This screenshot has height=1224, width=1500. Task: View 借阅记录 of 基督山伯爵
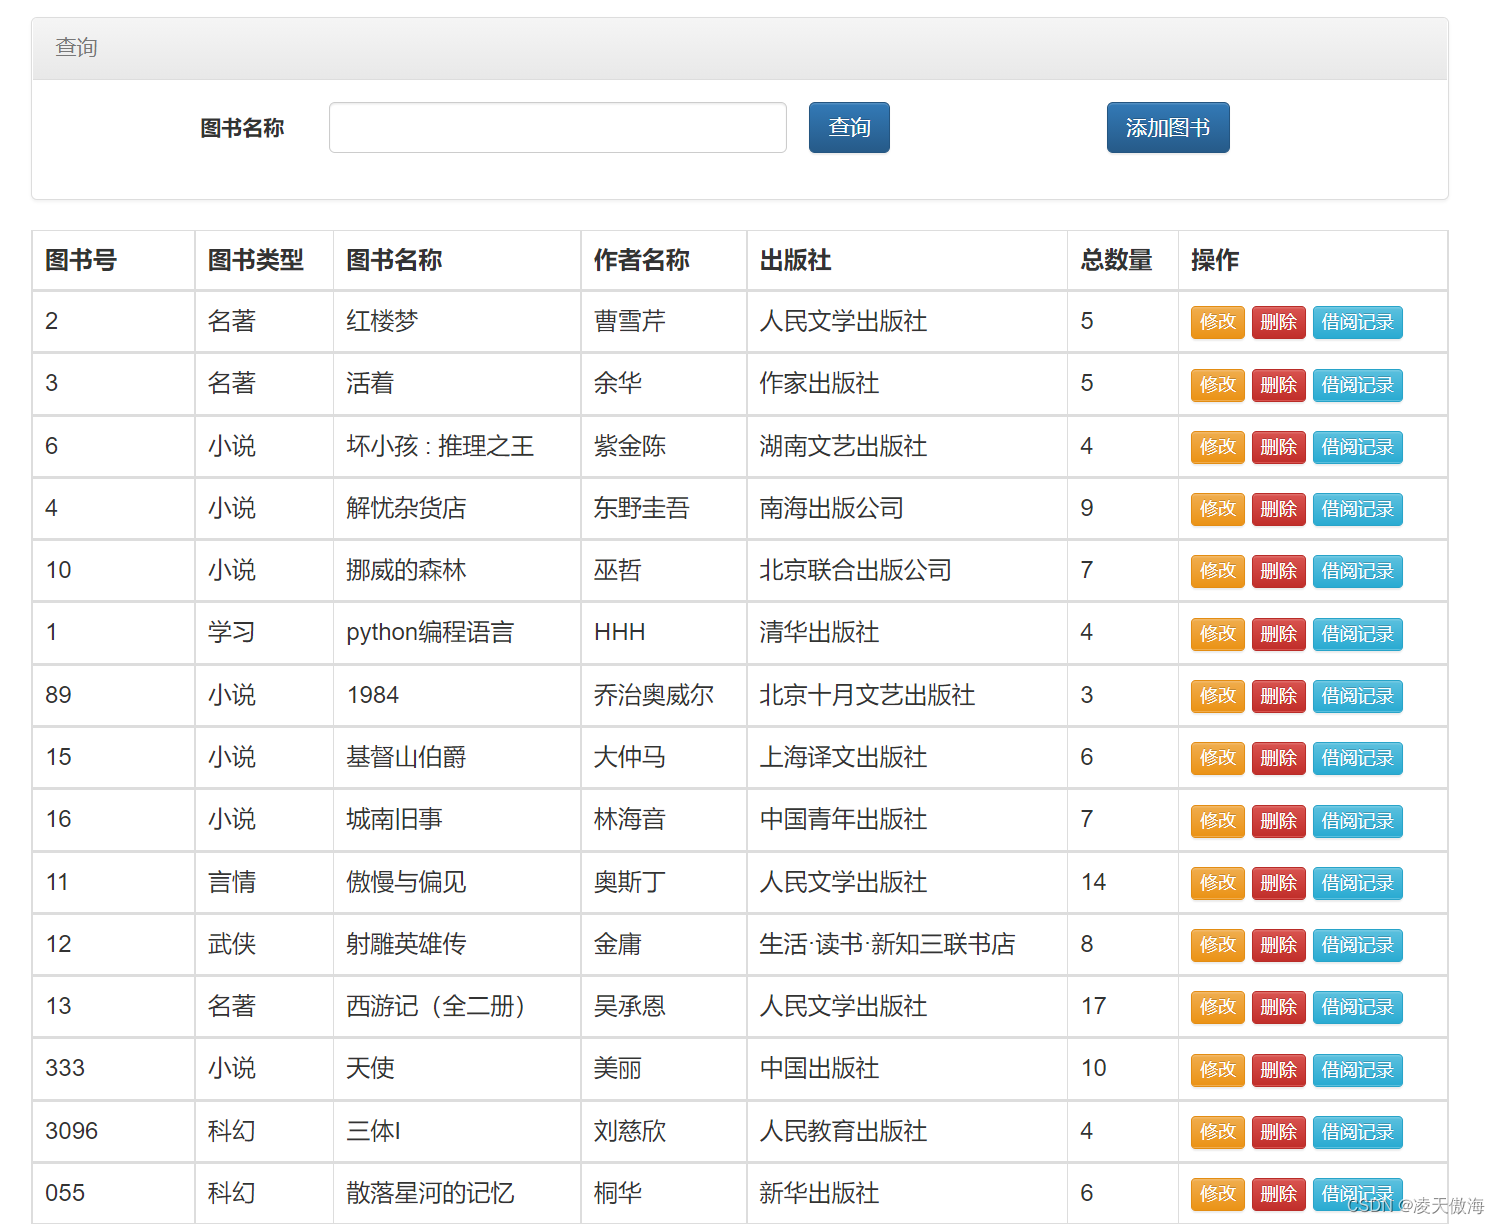1358,758
